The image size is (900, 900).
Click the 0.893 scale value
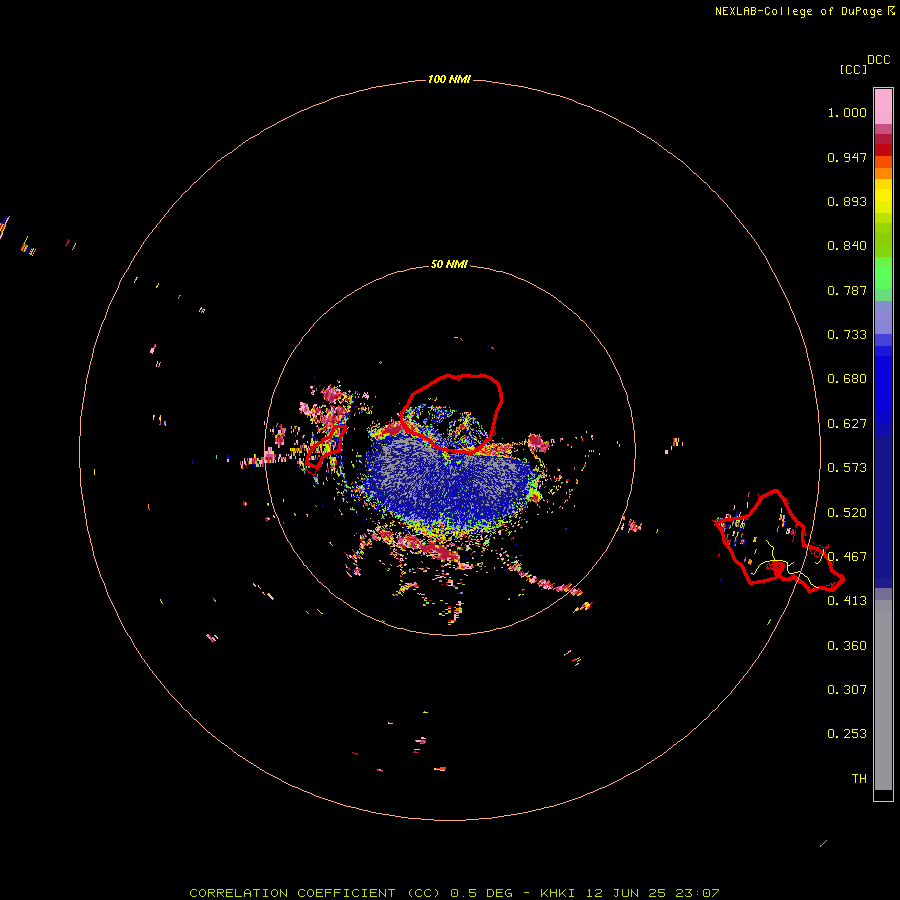pyautogui.click(x=847, y=201)
